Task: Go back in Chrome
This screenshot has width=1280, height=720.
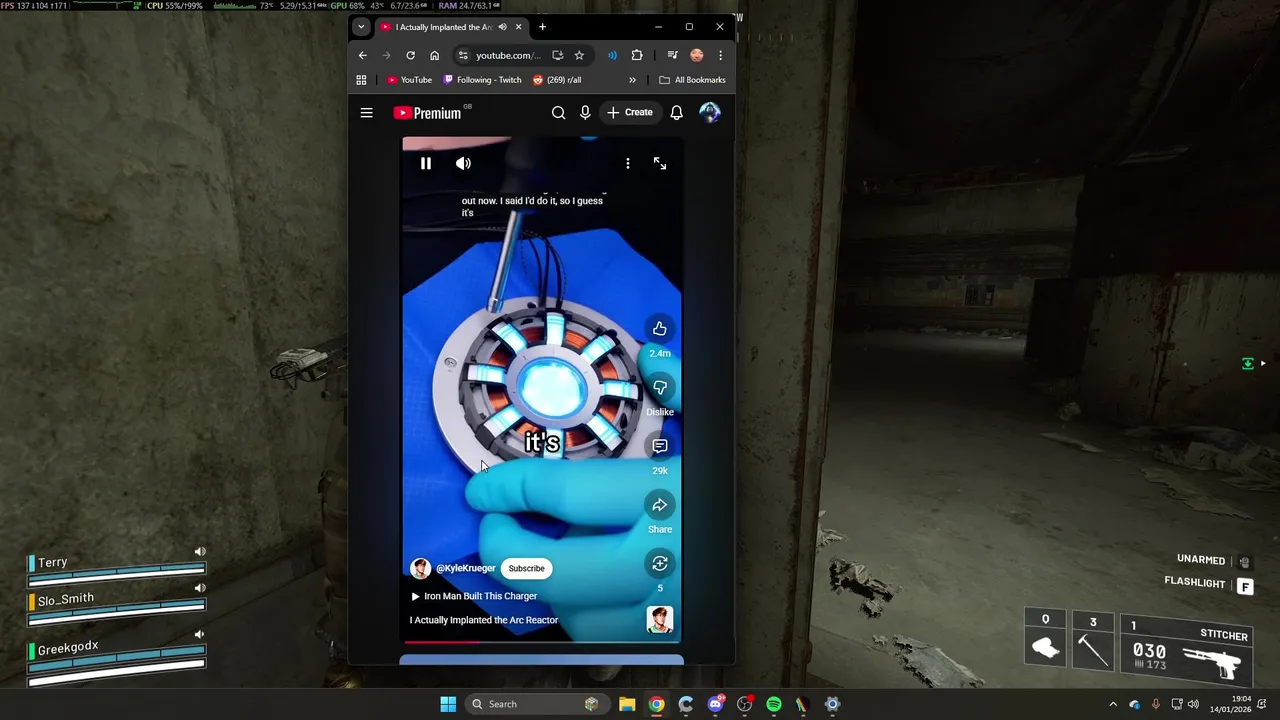Action: tap(362, 55)
